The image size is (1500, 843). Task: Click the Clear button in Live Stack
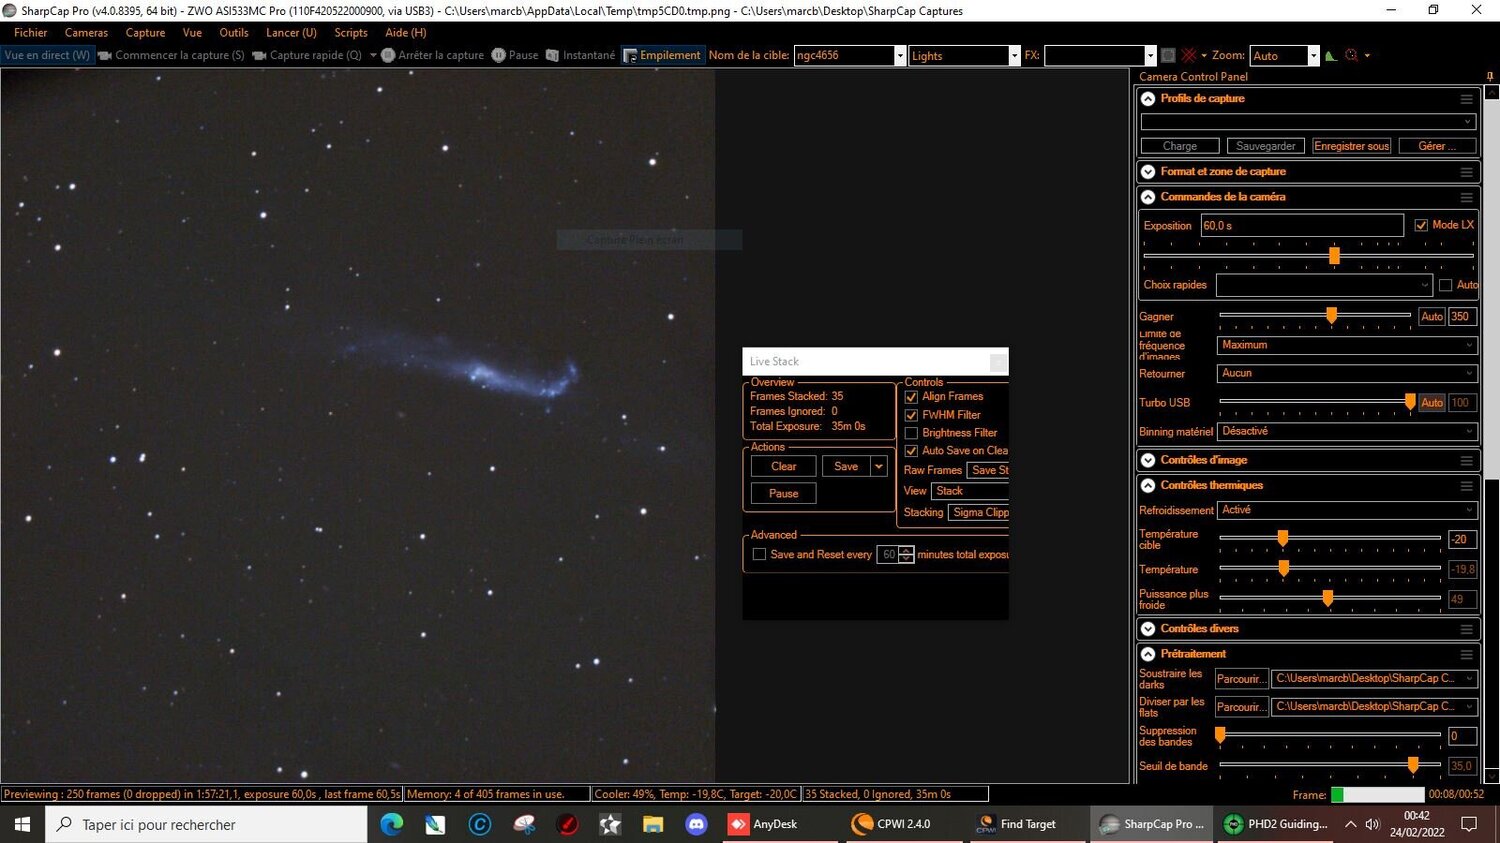coord(783,466)
